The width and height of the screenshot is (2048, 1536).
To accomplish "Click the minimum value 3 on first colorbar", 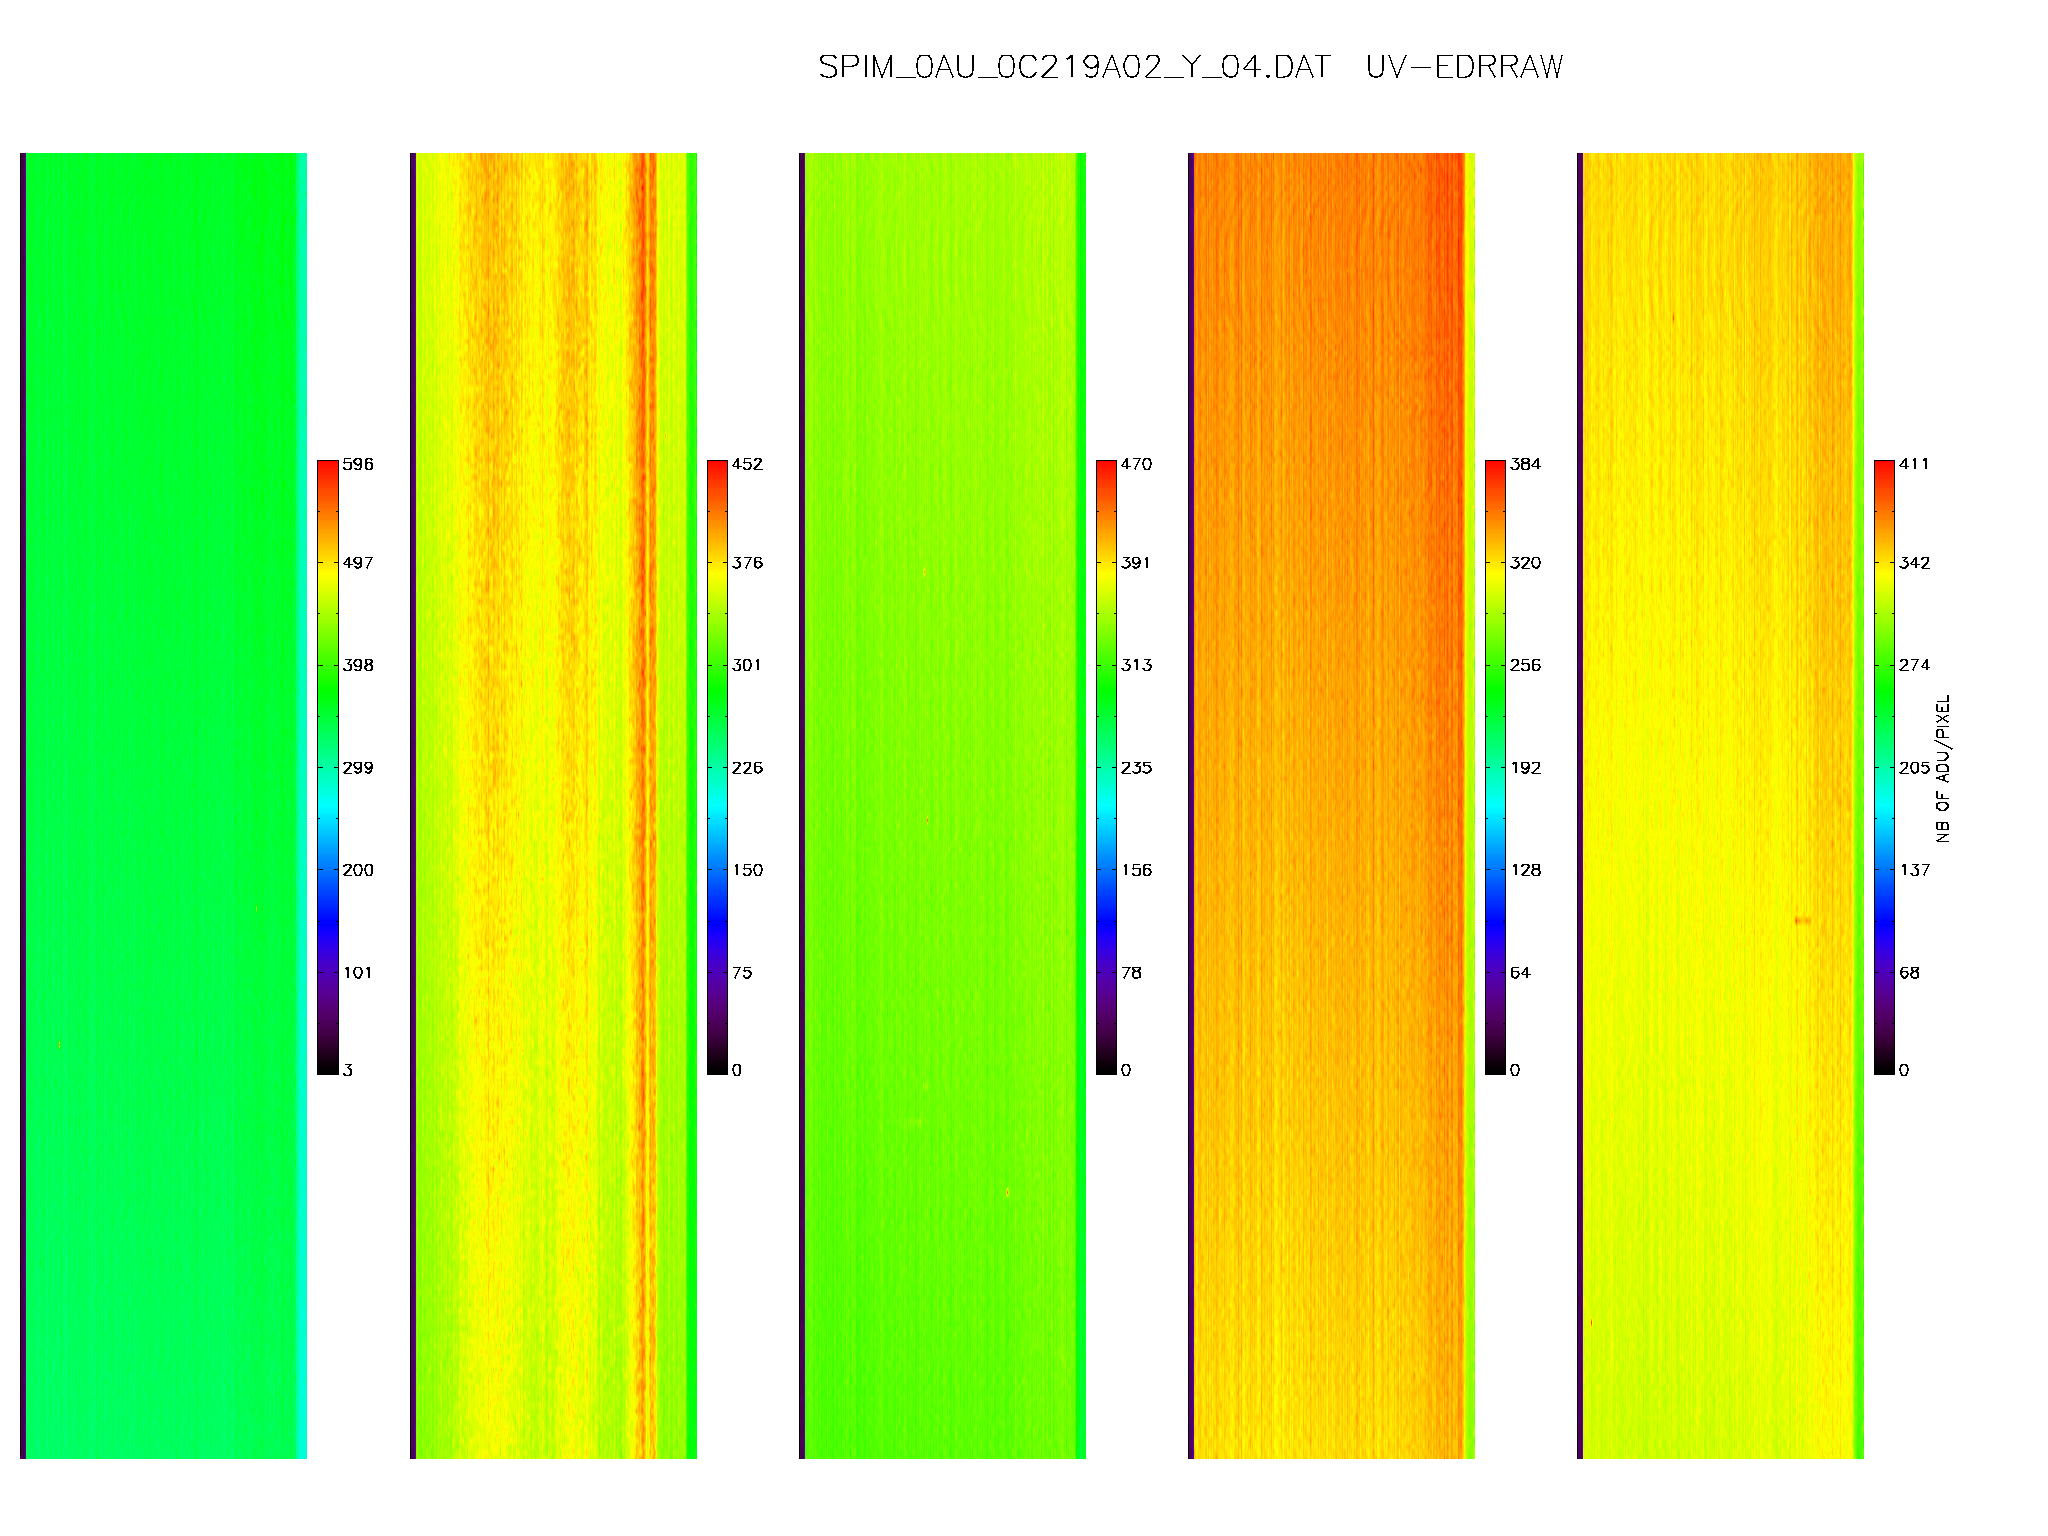I will (348, 1070).
